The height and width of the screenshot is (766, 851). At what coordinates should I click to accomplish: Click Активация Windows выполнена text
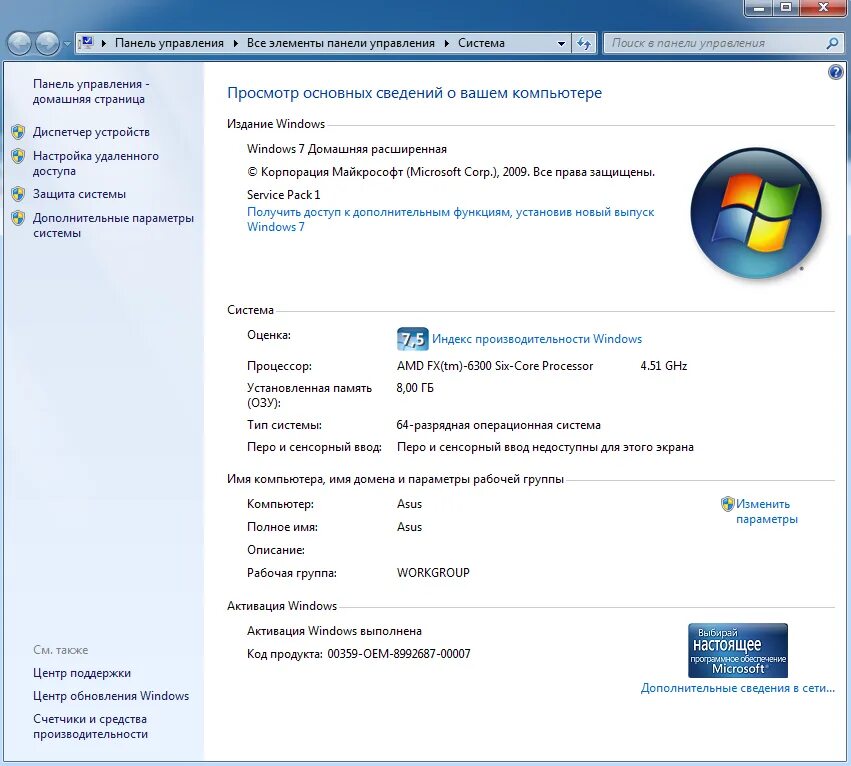pos(334,631)
